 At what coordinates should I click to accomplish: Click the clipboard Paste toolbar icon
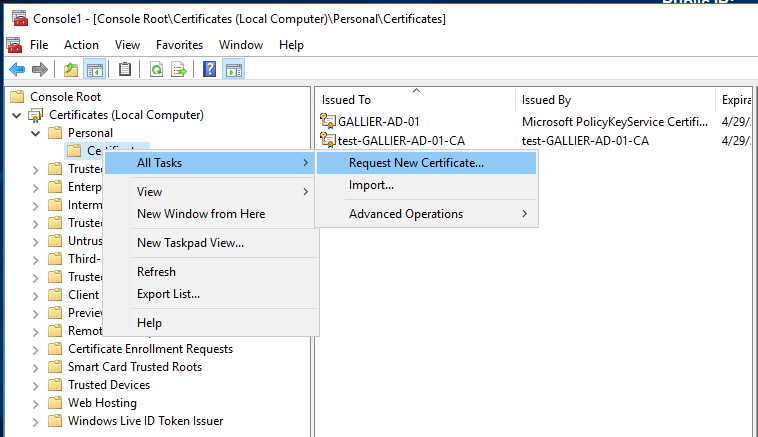pyautogui.click(x=125, y=70)
